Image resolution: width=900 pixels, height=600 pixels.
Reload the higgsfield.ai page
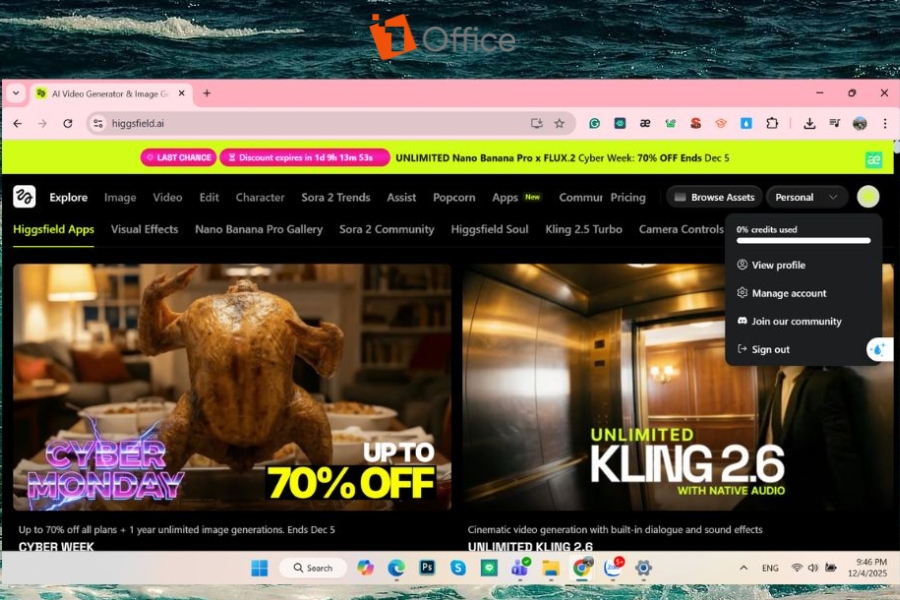tap(68, 123)
